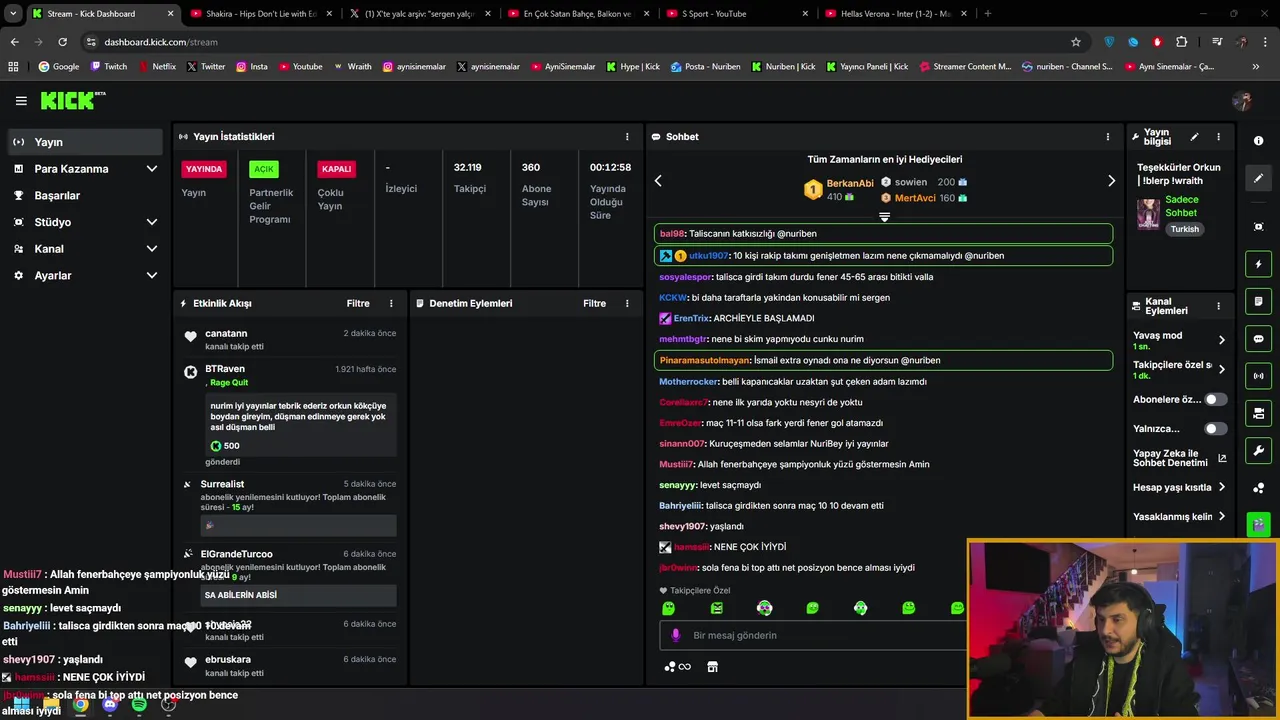Pick the first green blob emote
Screen dimensions: 1280x720
[668, 608]
